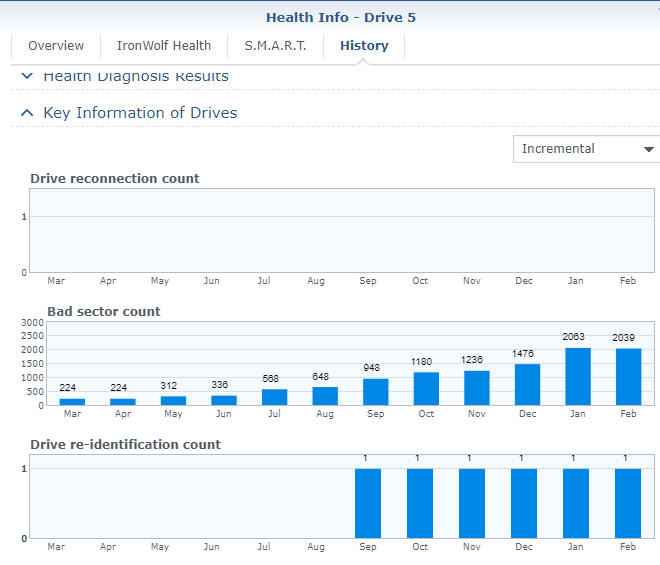Click the Drive re-identification count chart title
This screenshot has height=565, width=660.
click(125, 445)
